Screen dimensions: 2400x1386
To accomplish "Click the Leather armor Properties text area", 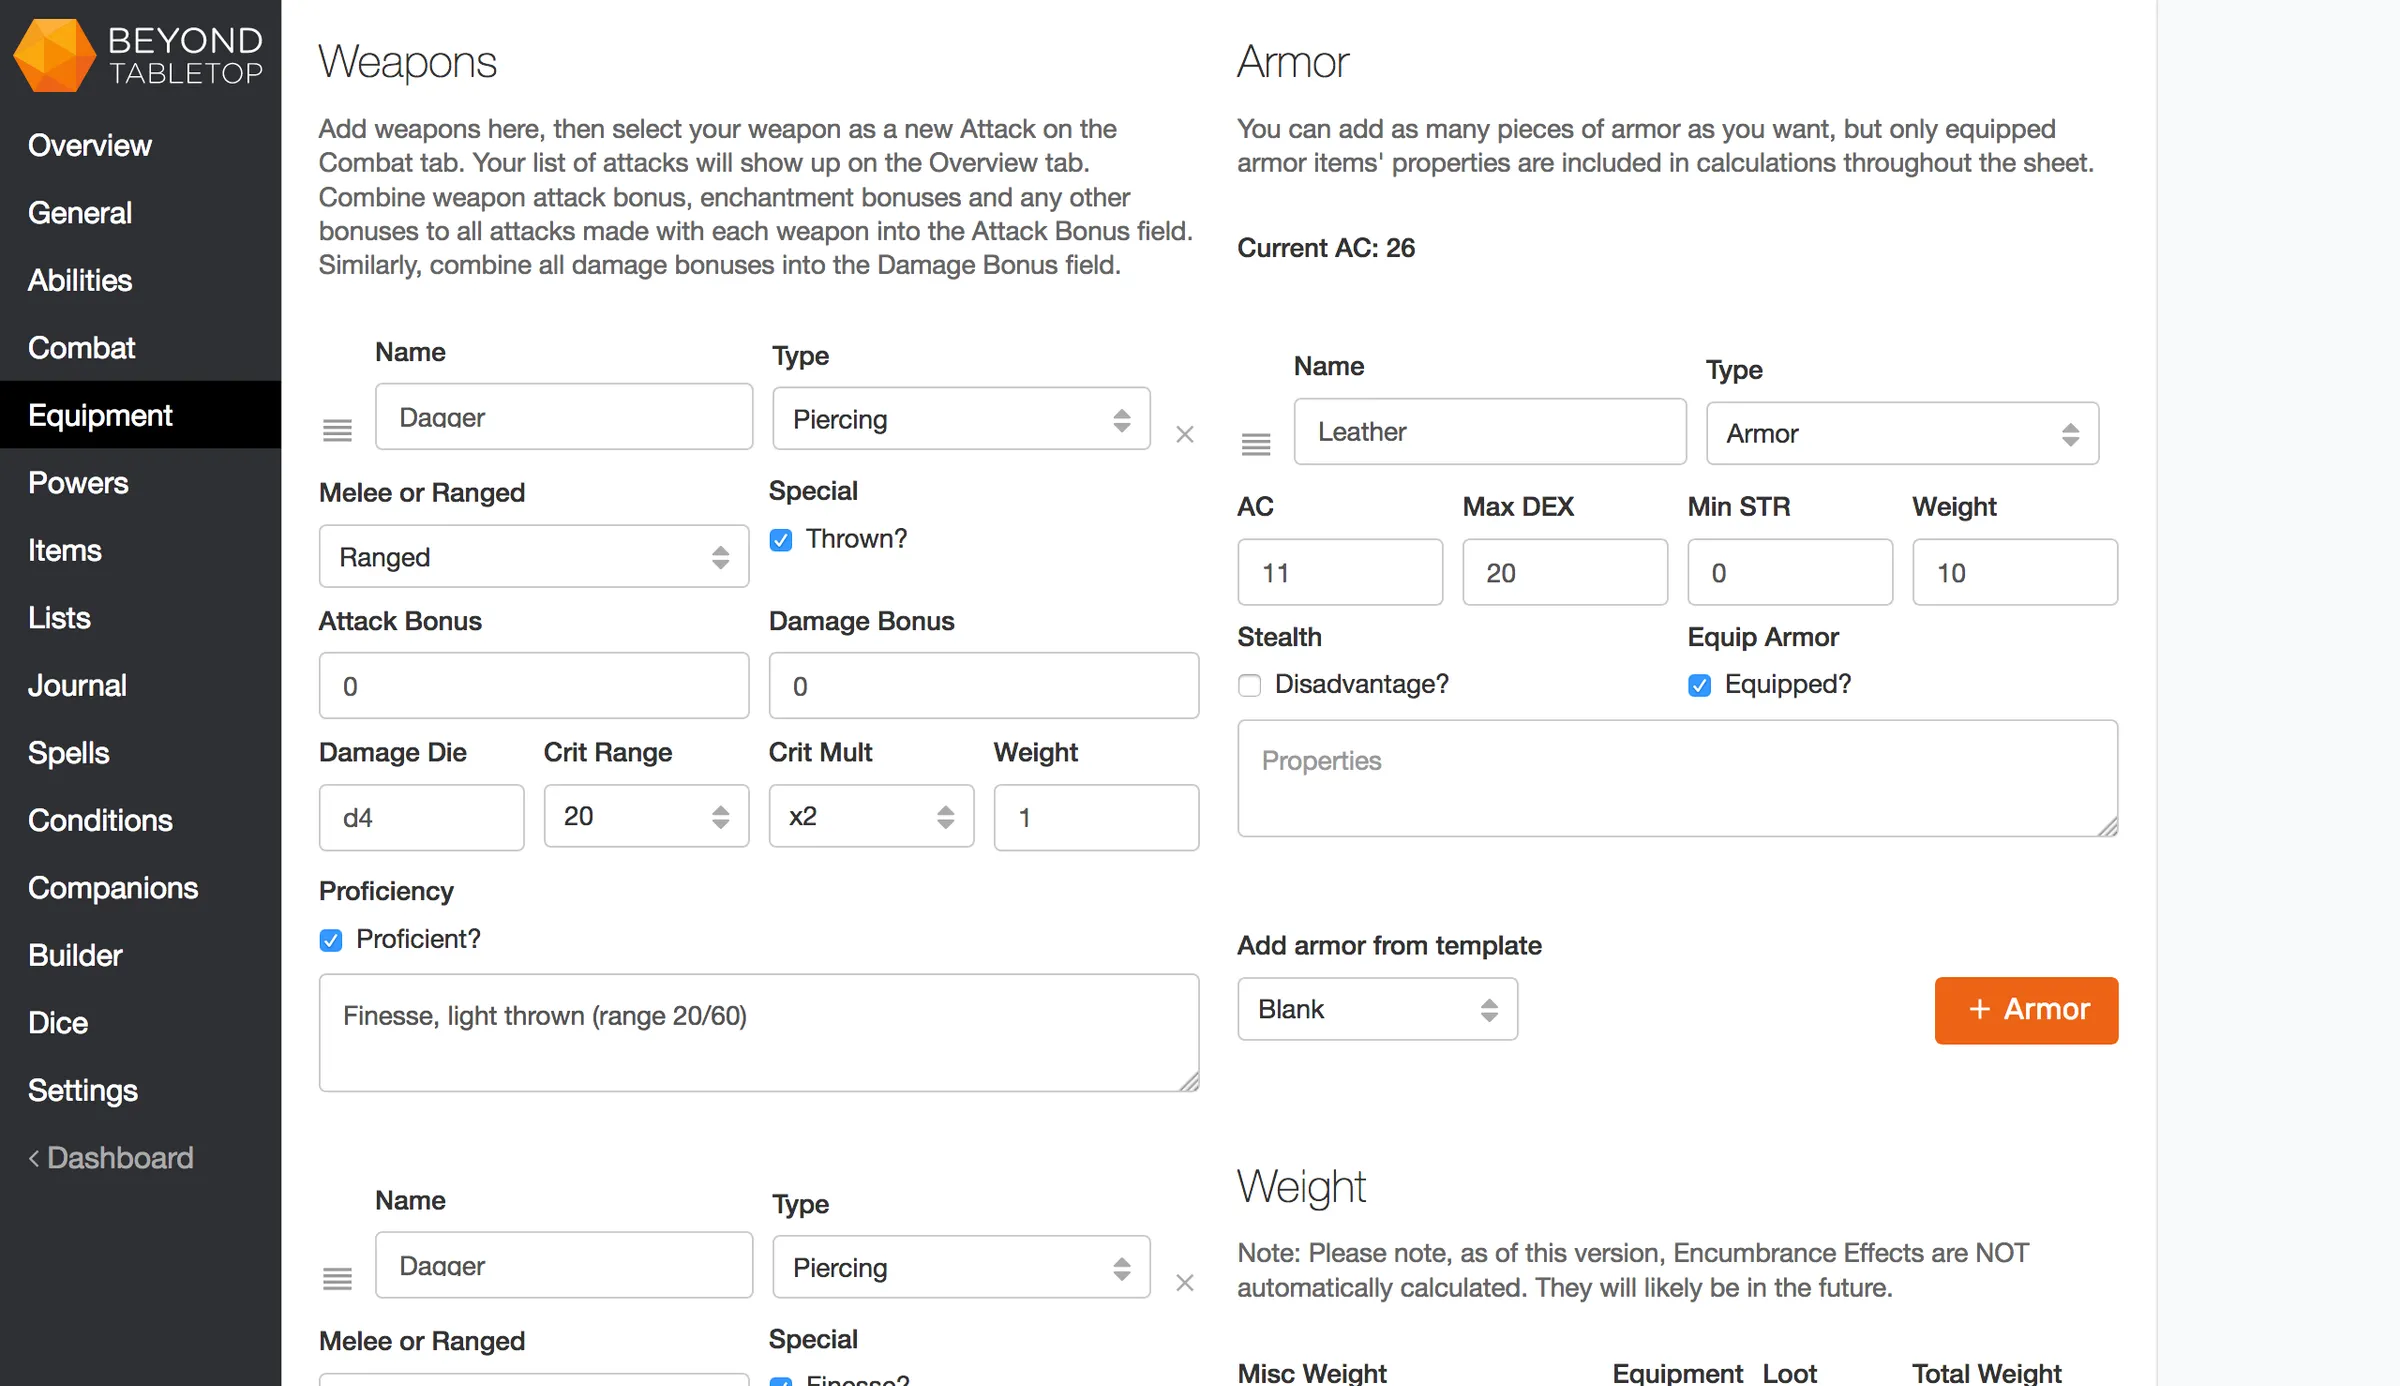I will pyautogui.click(x=1676, y=778).
